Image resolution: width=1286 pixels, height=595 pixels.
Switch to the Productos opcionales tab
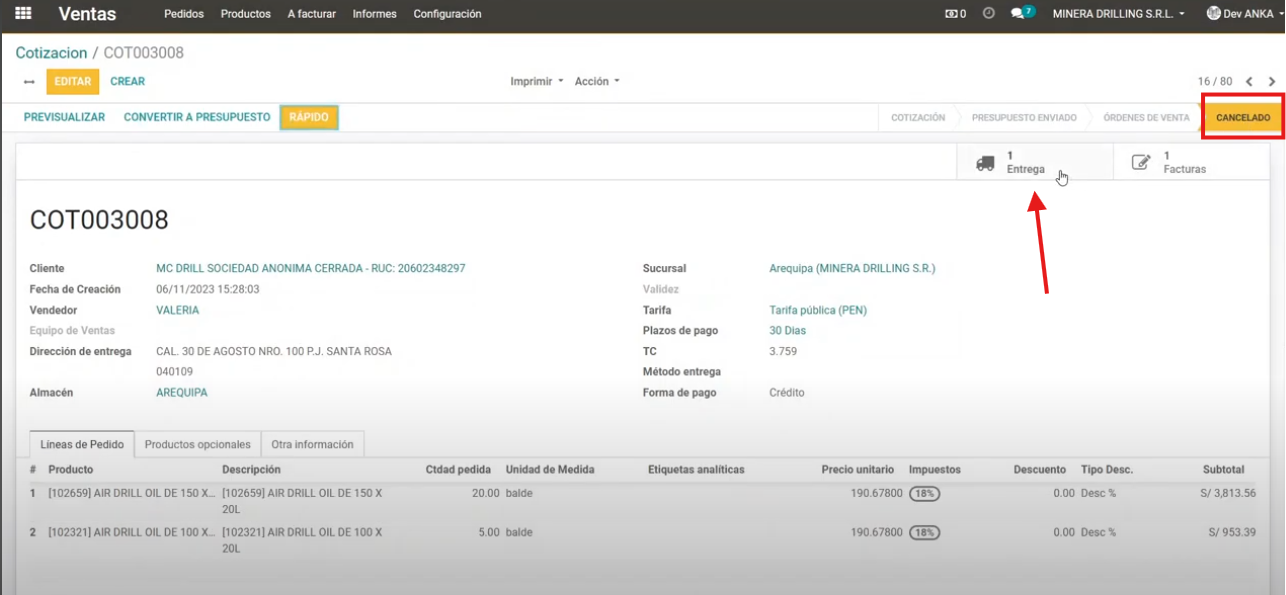(x=197, y=444)
